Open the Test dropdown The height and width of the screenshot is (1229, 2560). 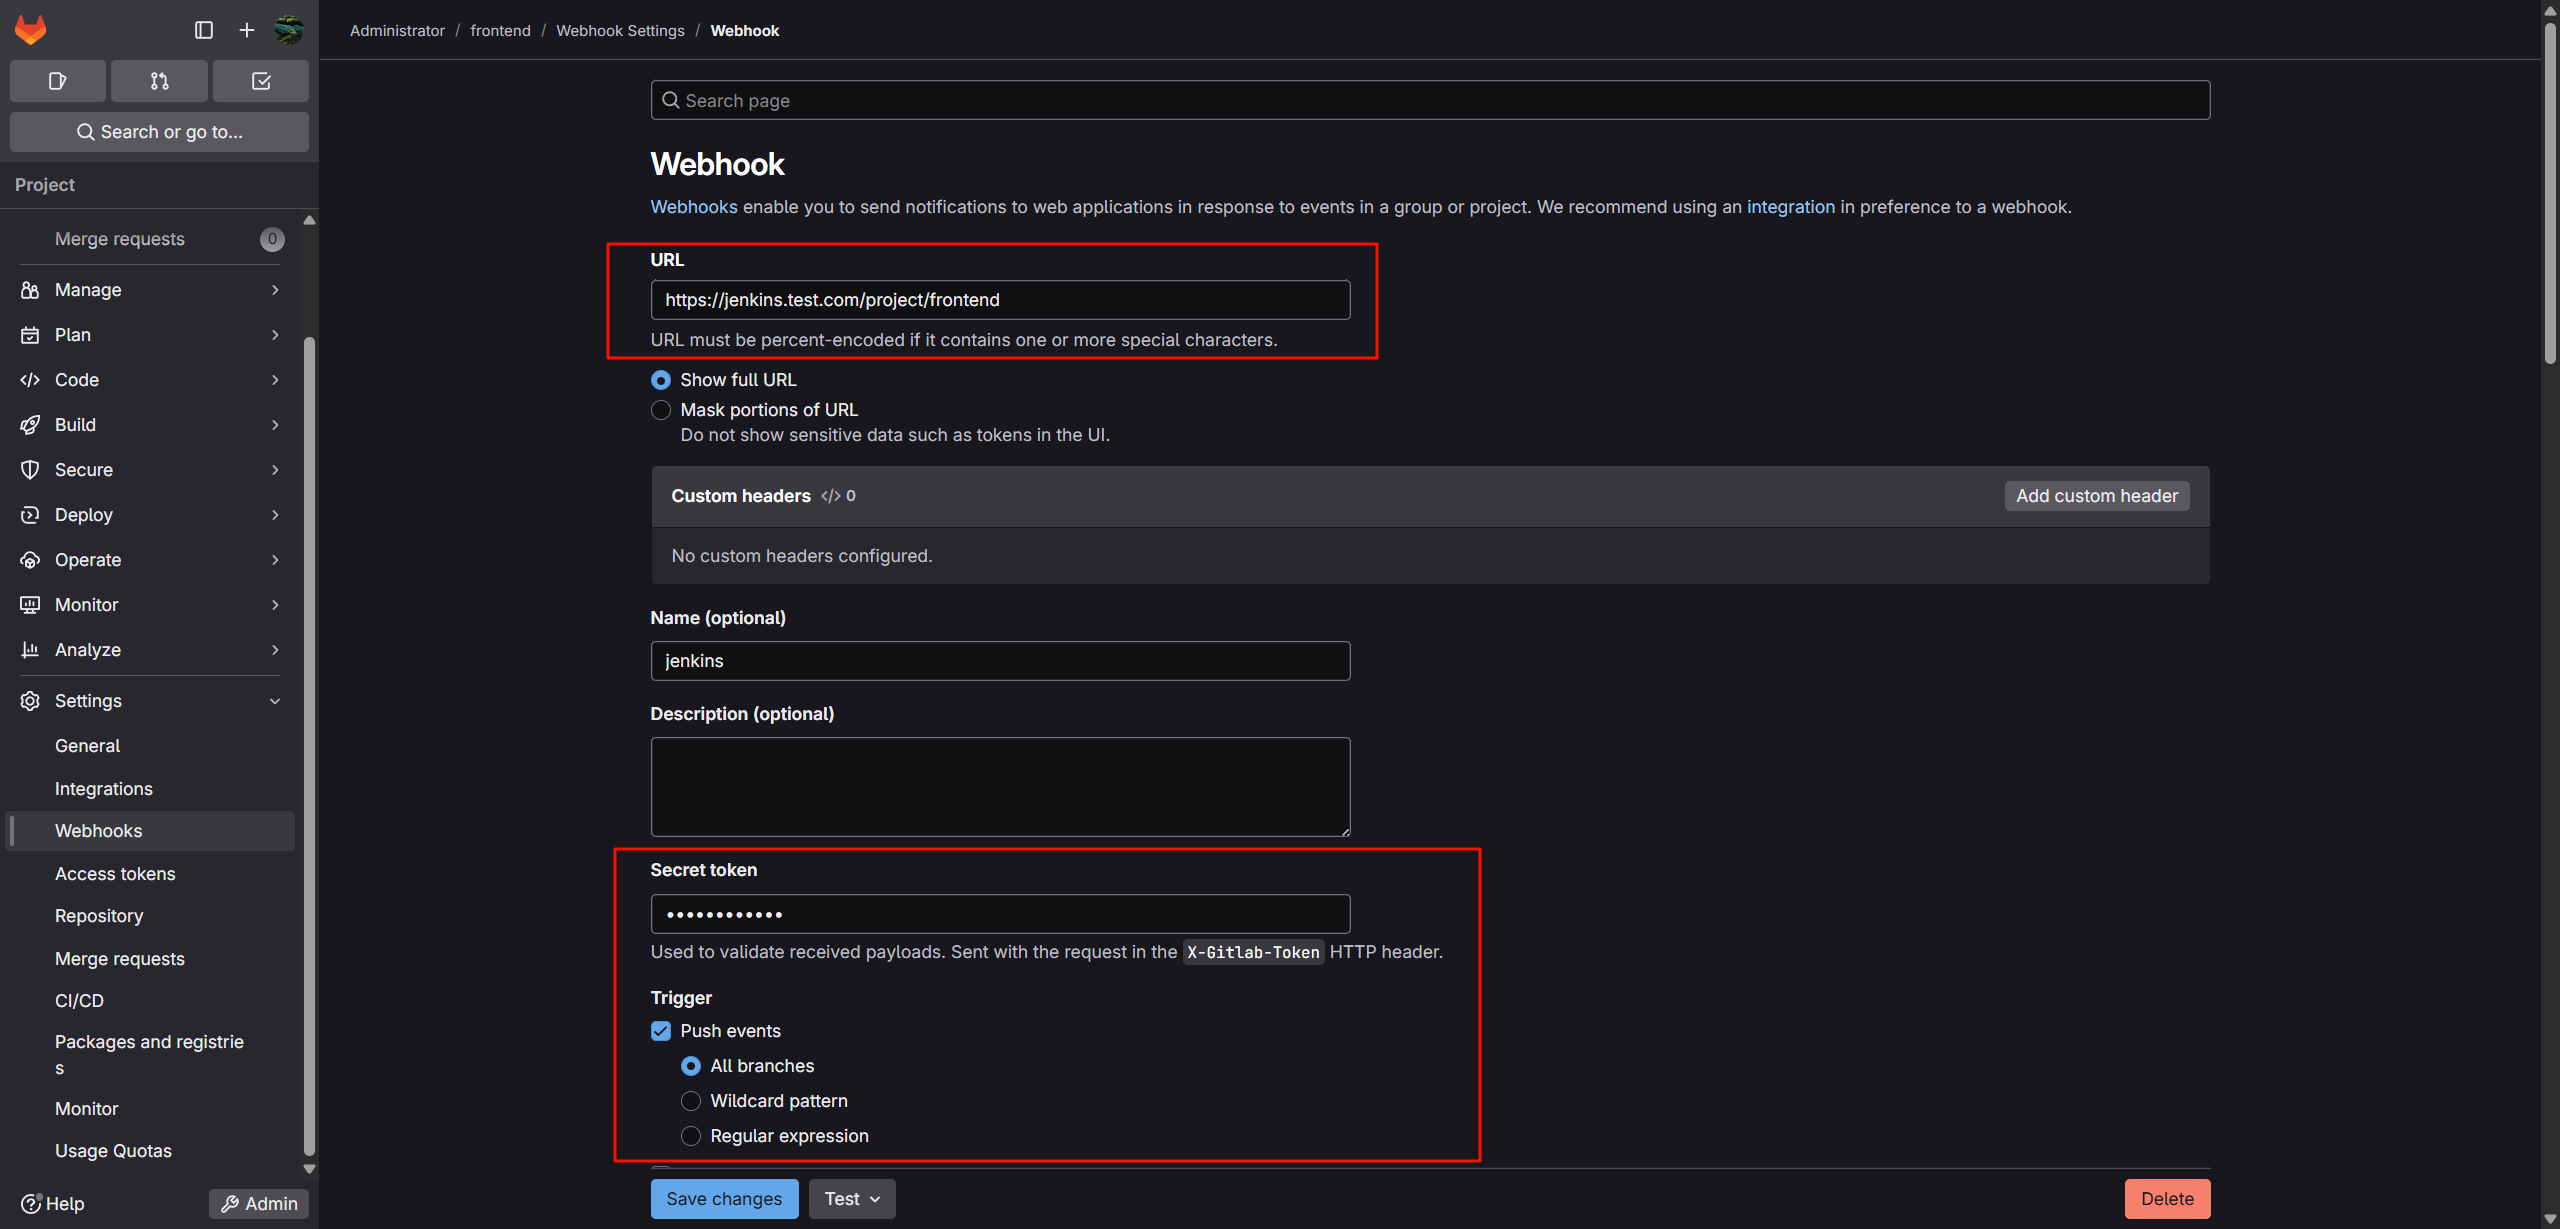851,1198
